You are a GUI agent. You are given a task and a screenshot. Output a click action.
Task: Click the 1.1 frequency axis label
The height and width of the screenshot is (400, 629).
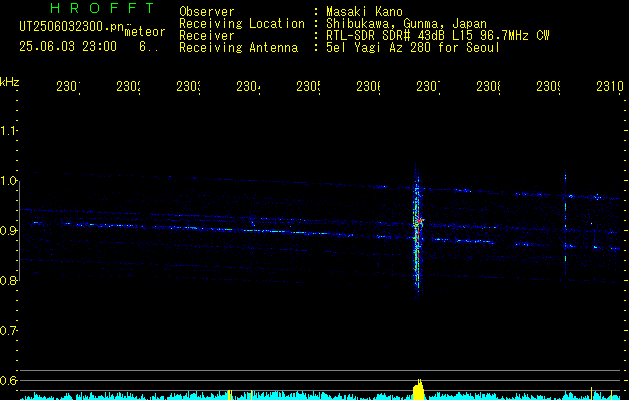coord(8,130)
